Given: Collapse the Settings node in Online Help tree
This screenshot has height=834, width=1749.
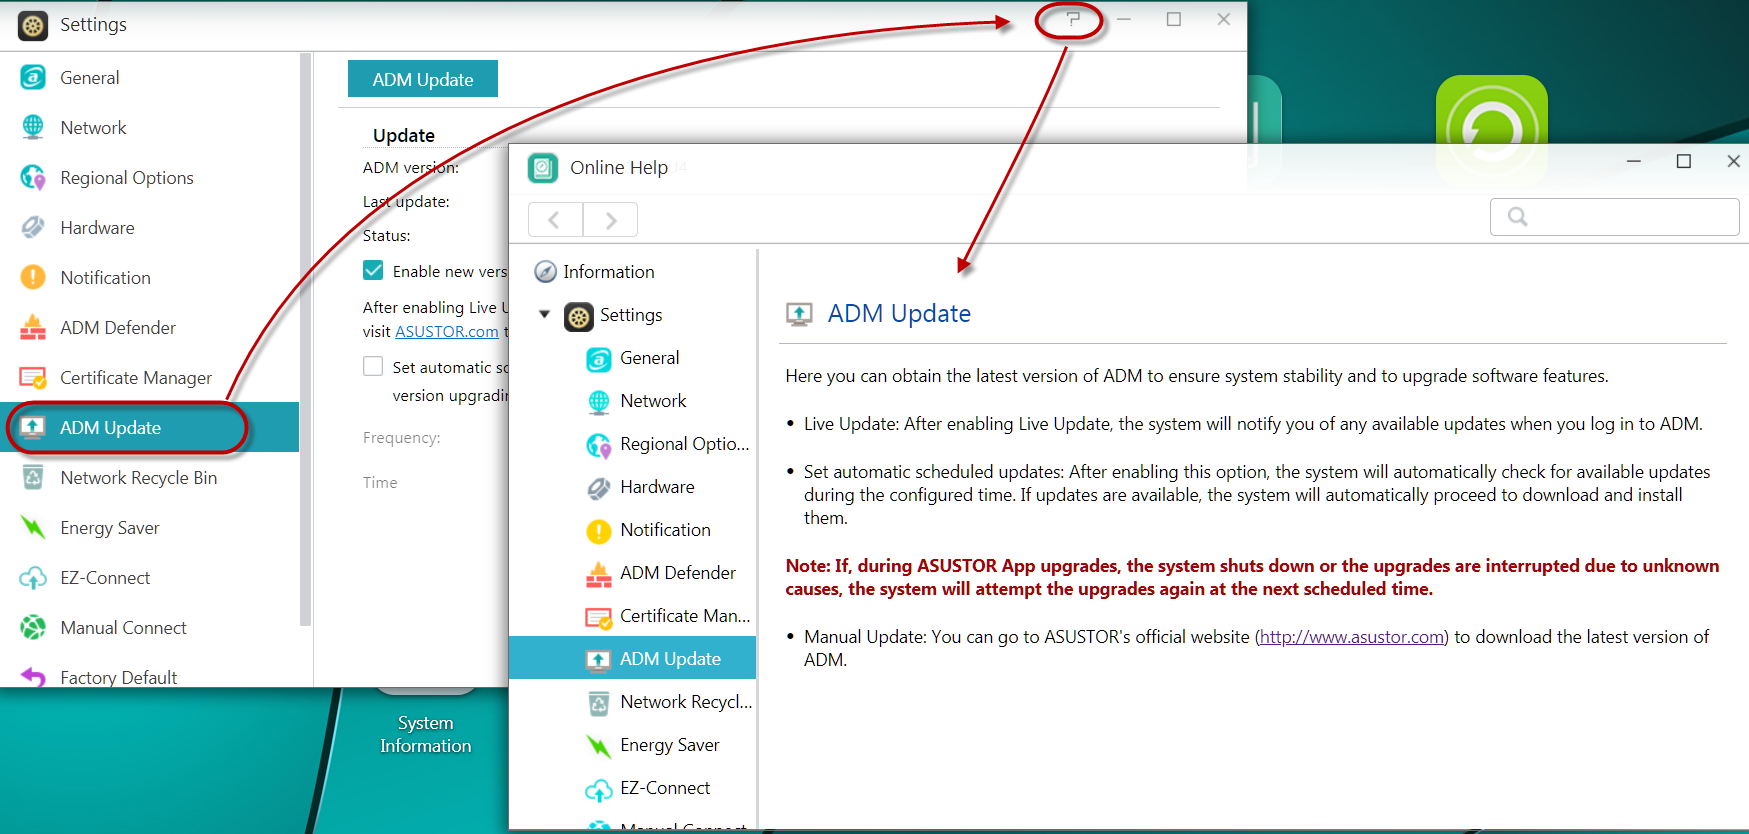Looking at the screenshot, I should point(545,314).
